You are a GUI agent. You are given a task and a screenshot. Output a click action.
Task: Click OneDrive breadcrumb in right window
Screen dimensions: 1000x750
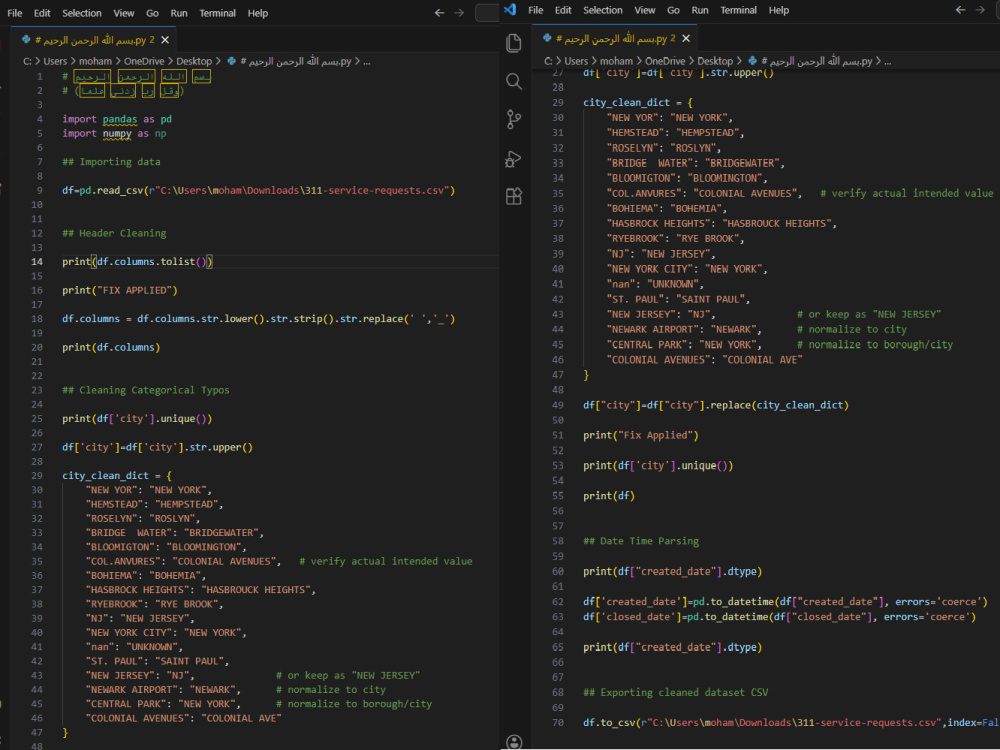(665, 61)
